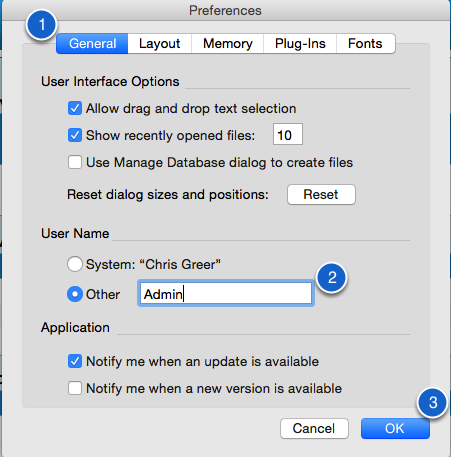The image size is (451, 457).
Task: Click the Reset dialog sizes button
Action: click(x=321, y=194)
